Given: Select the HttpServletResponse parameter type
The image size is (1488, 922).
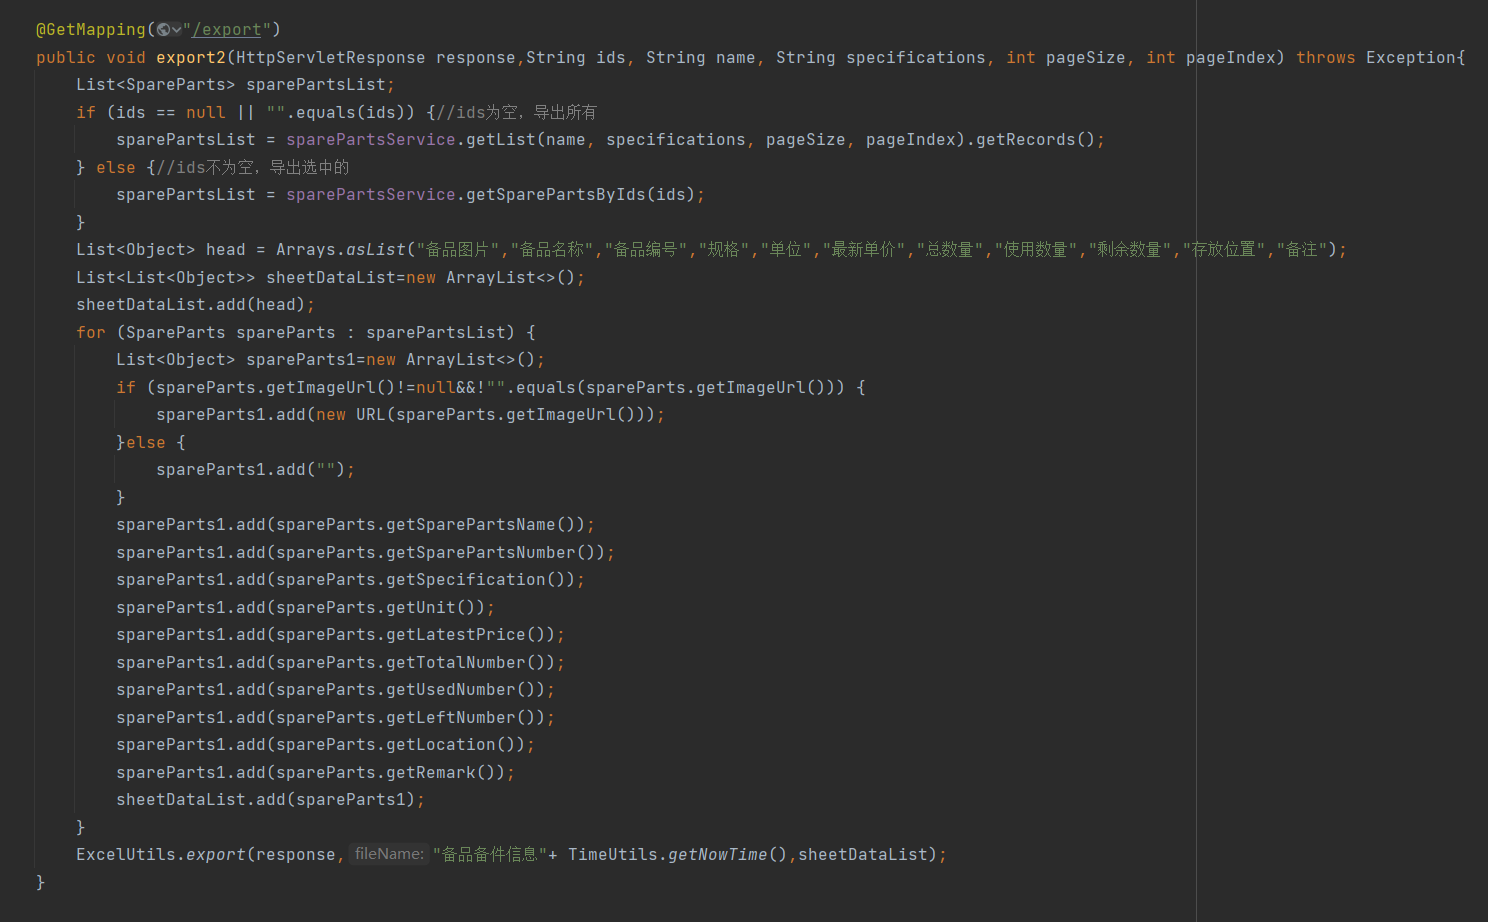Looking at the screenshot, I should click(331, 57).
